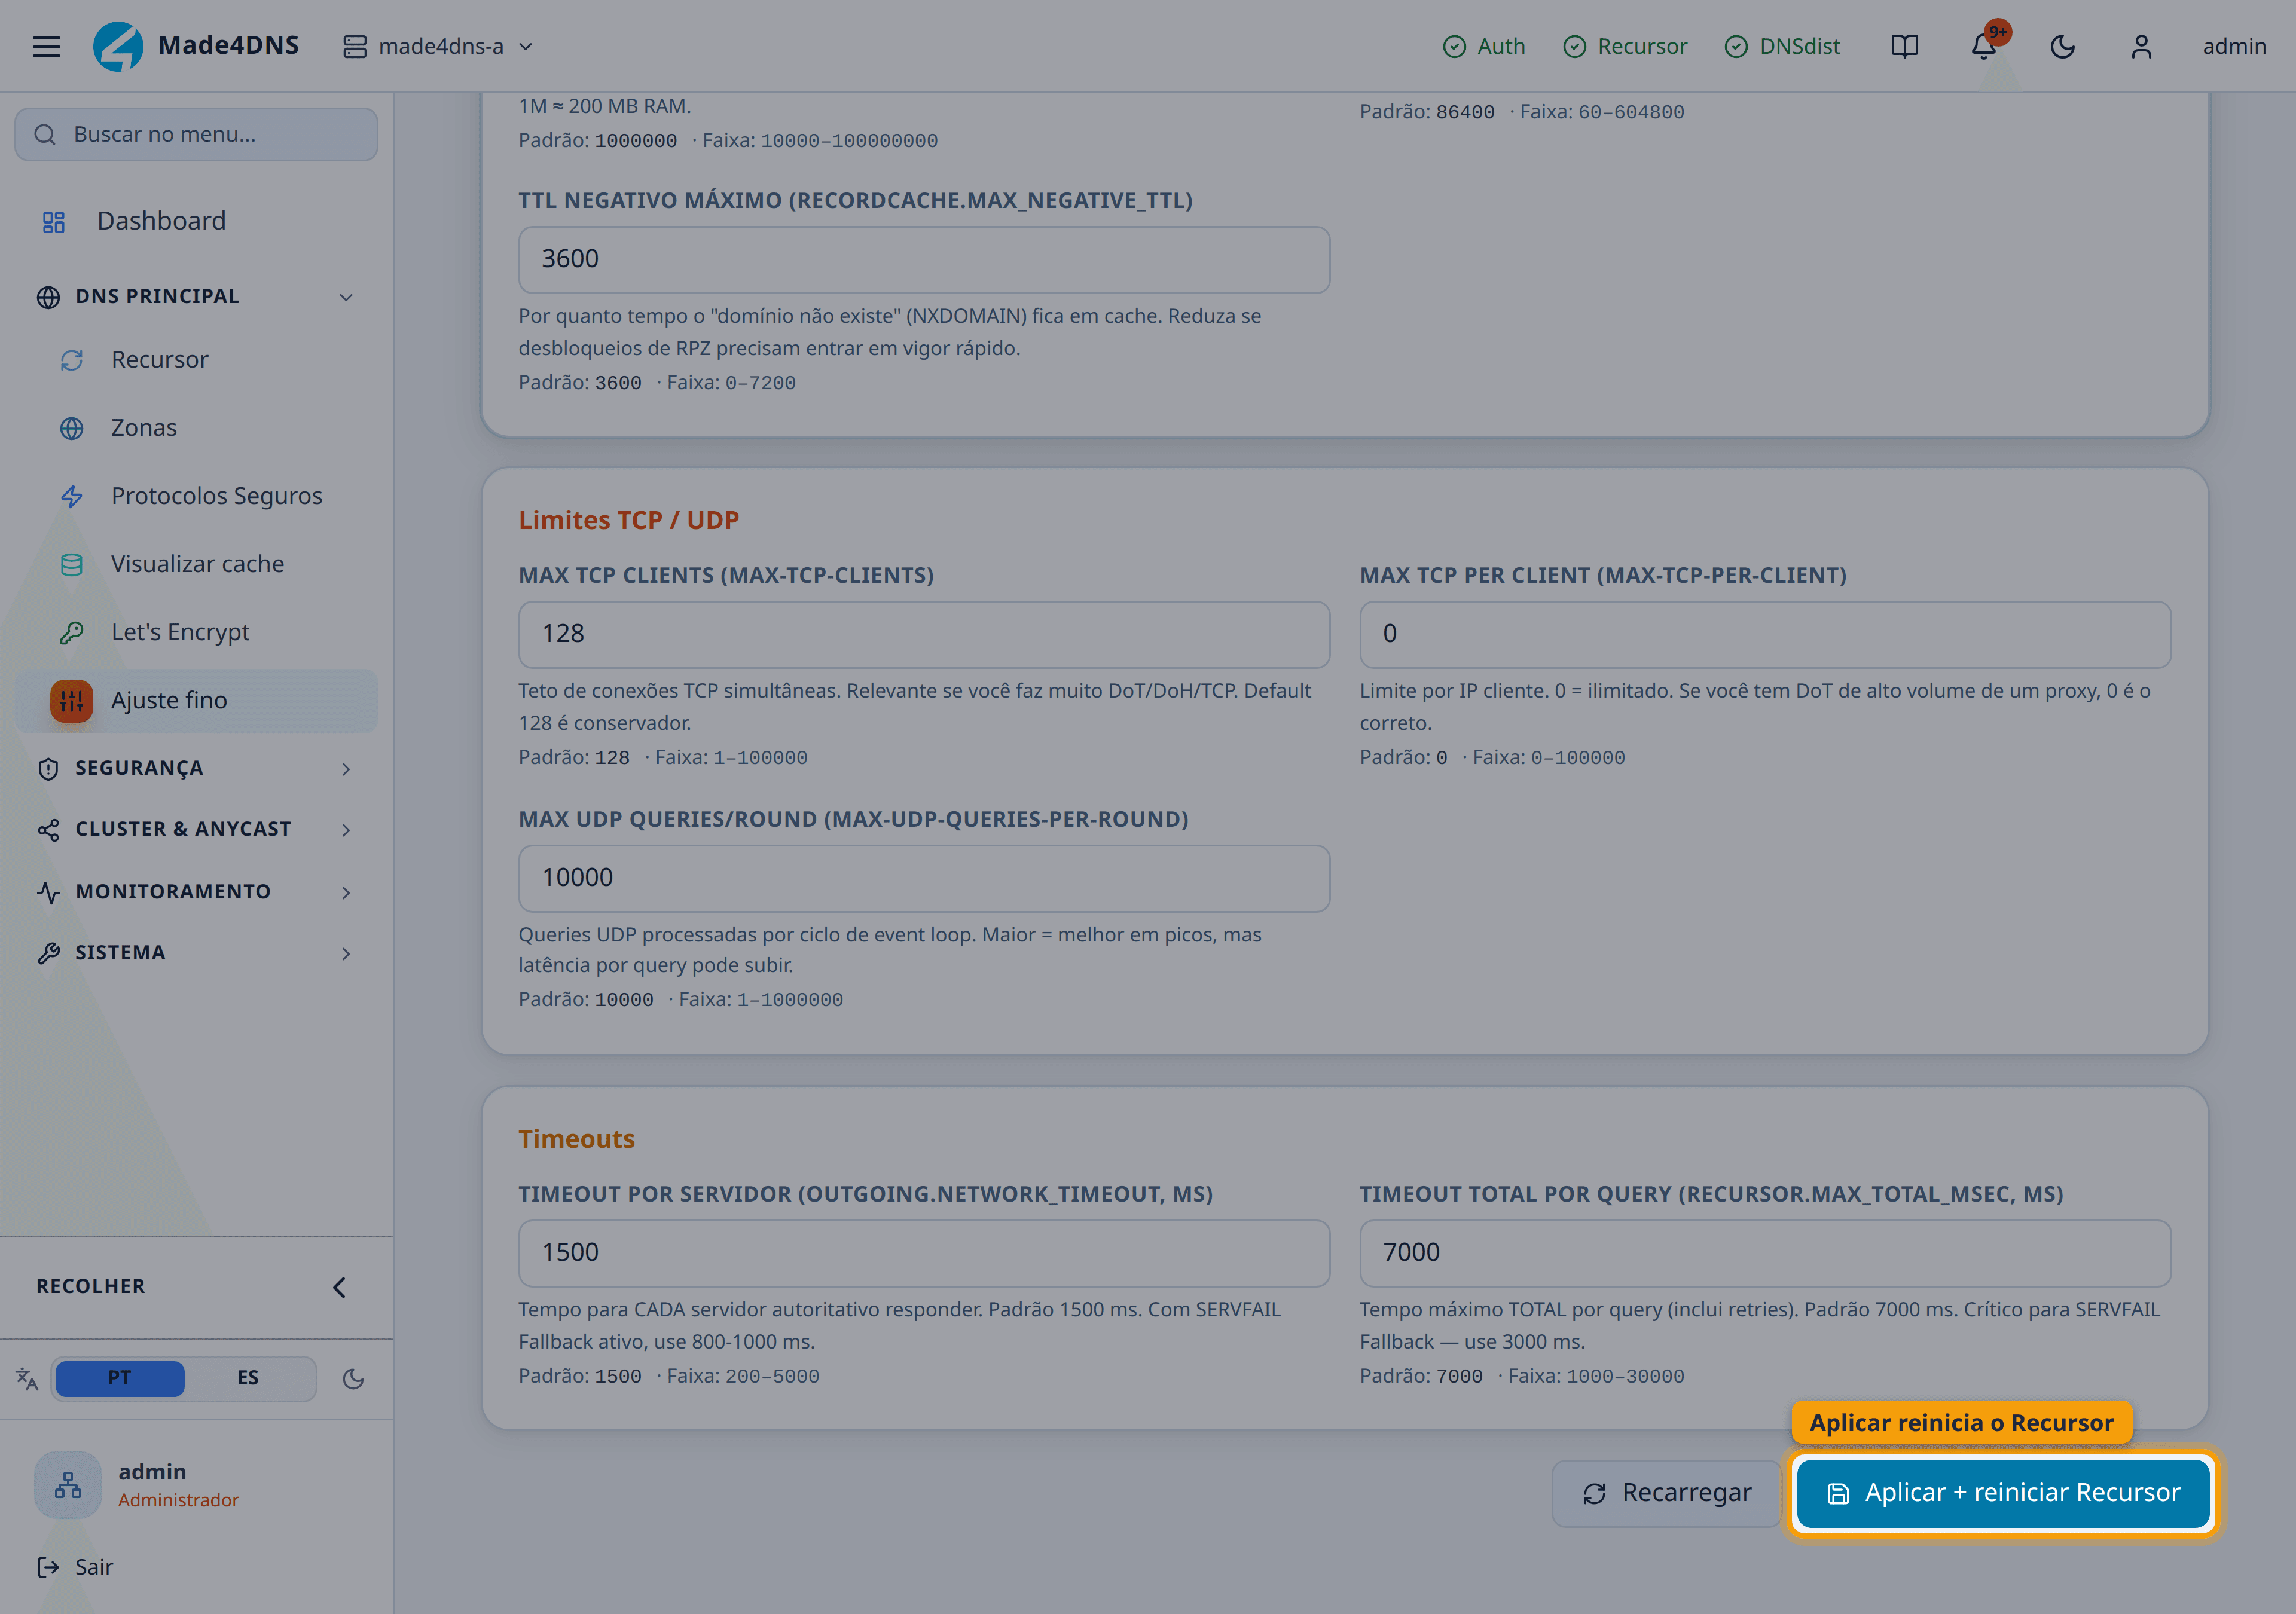Collapse the sidebar with Recolher
2296x1614 pixels.
196,1287
